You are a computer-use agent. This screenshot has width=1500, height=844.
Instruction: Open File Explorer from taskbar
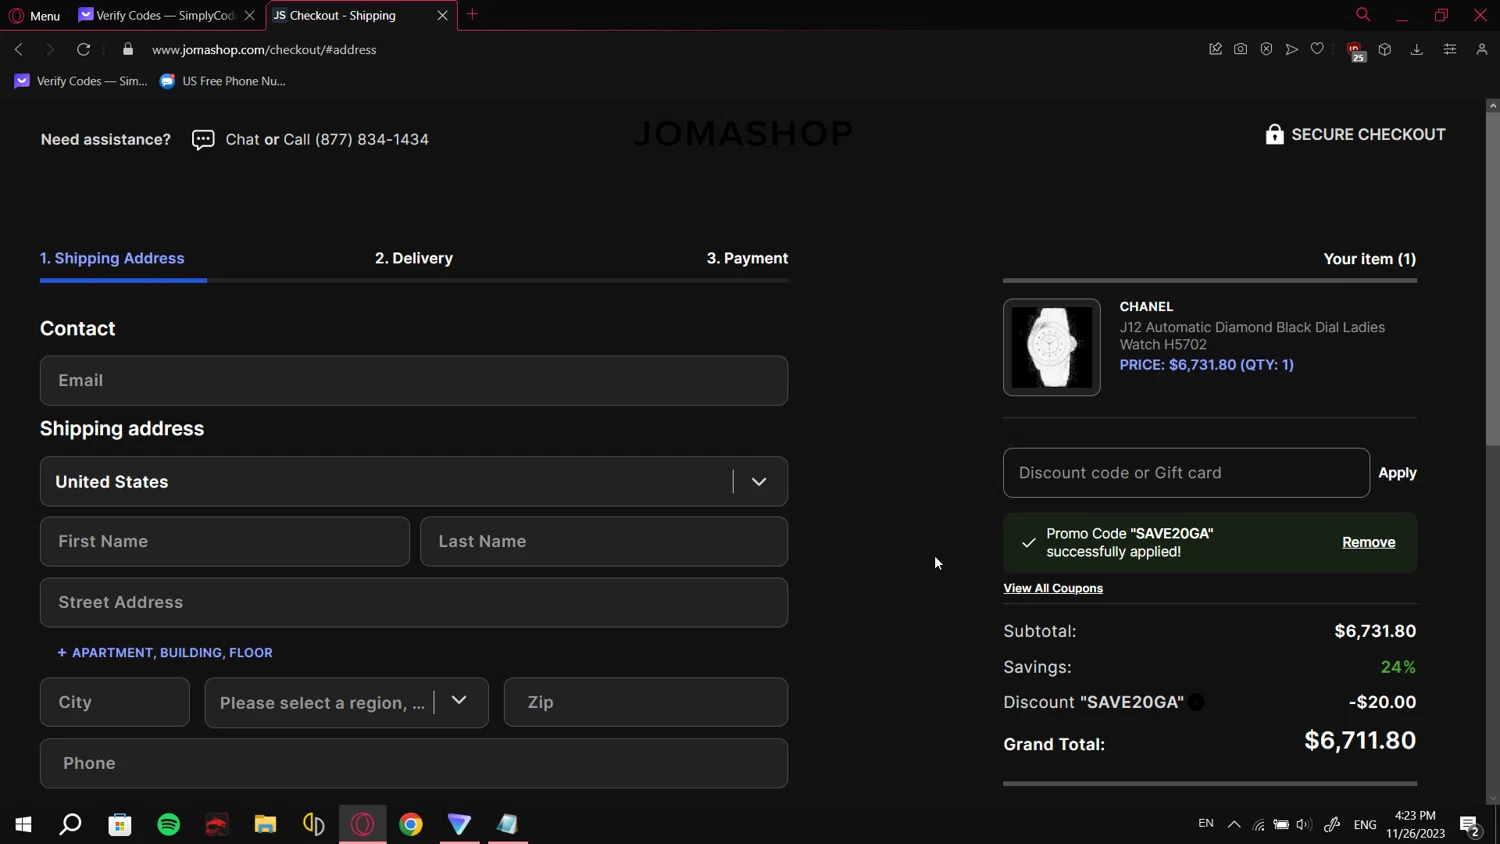[265, 824]
